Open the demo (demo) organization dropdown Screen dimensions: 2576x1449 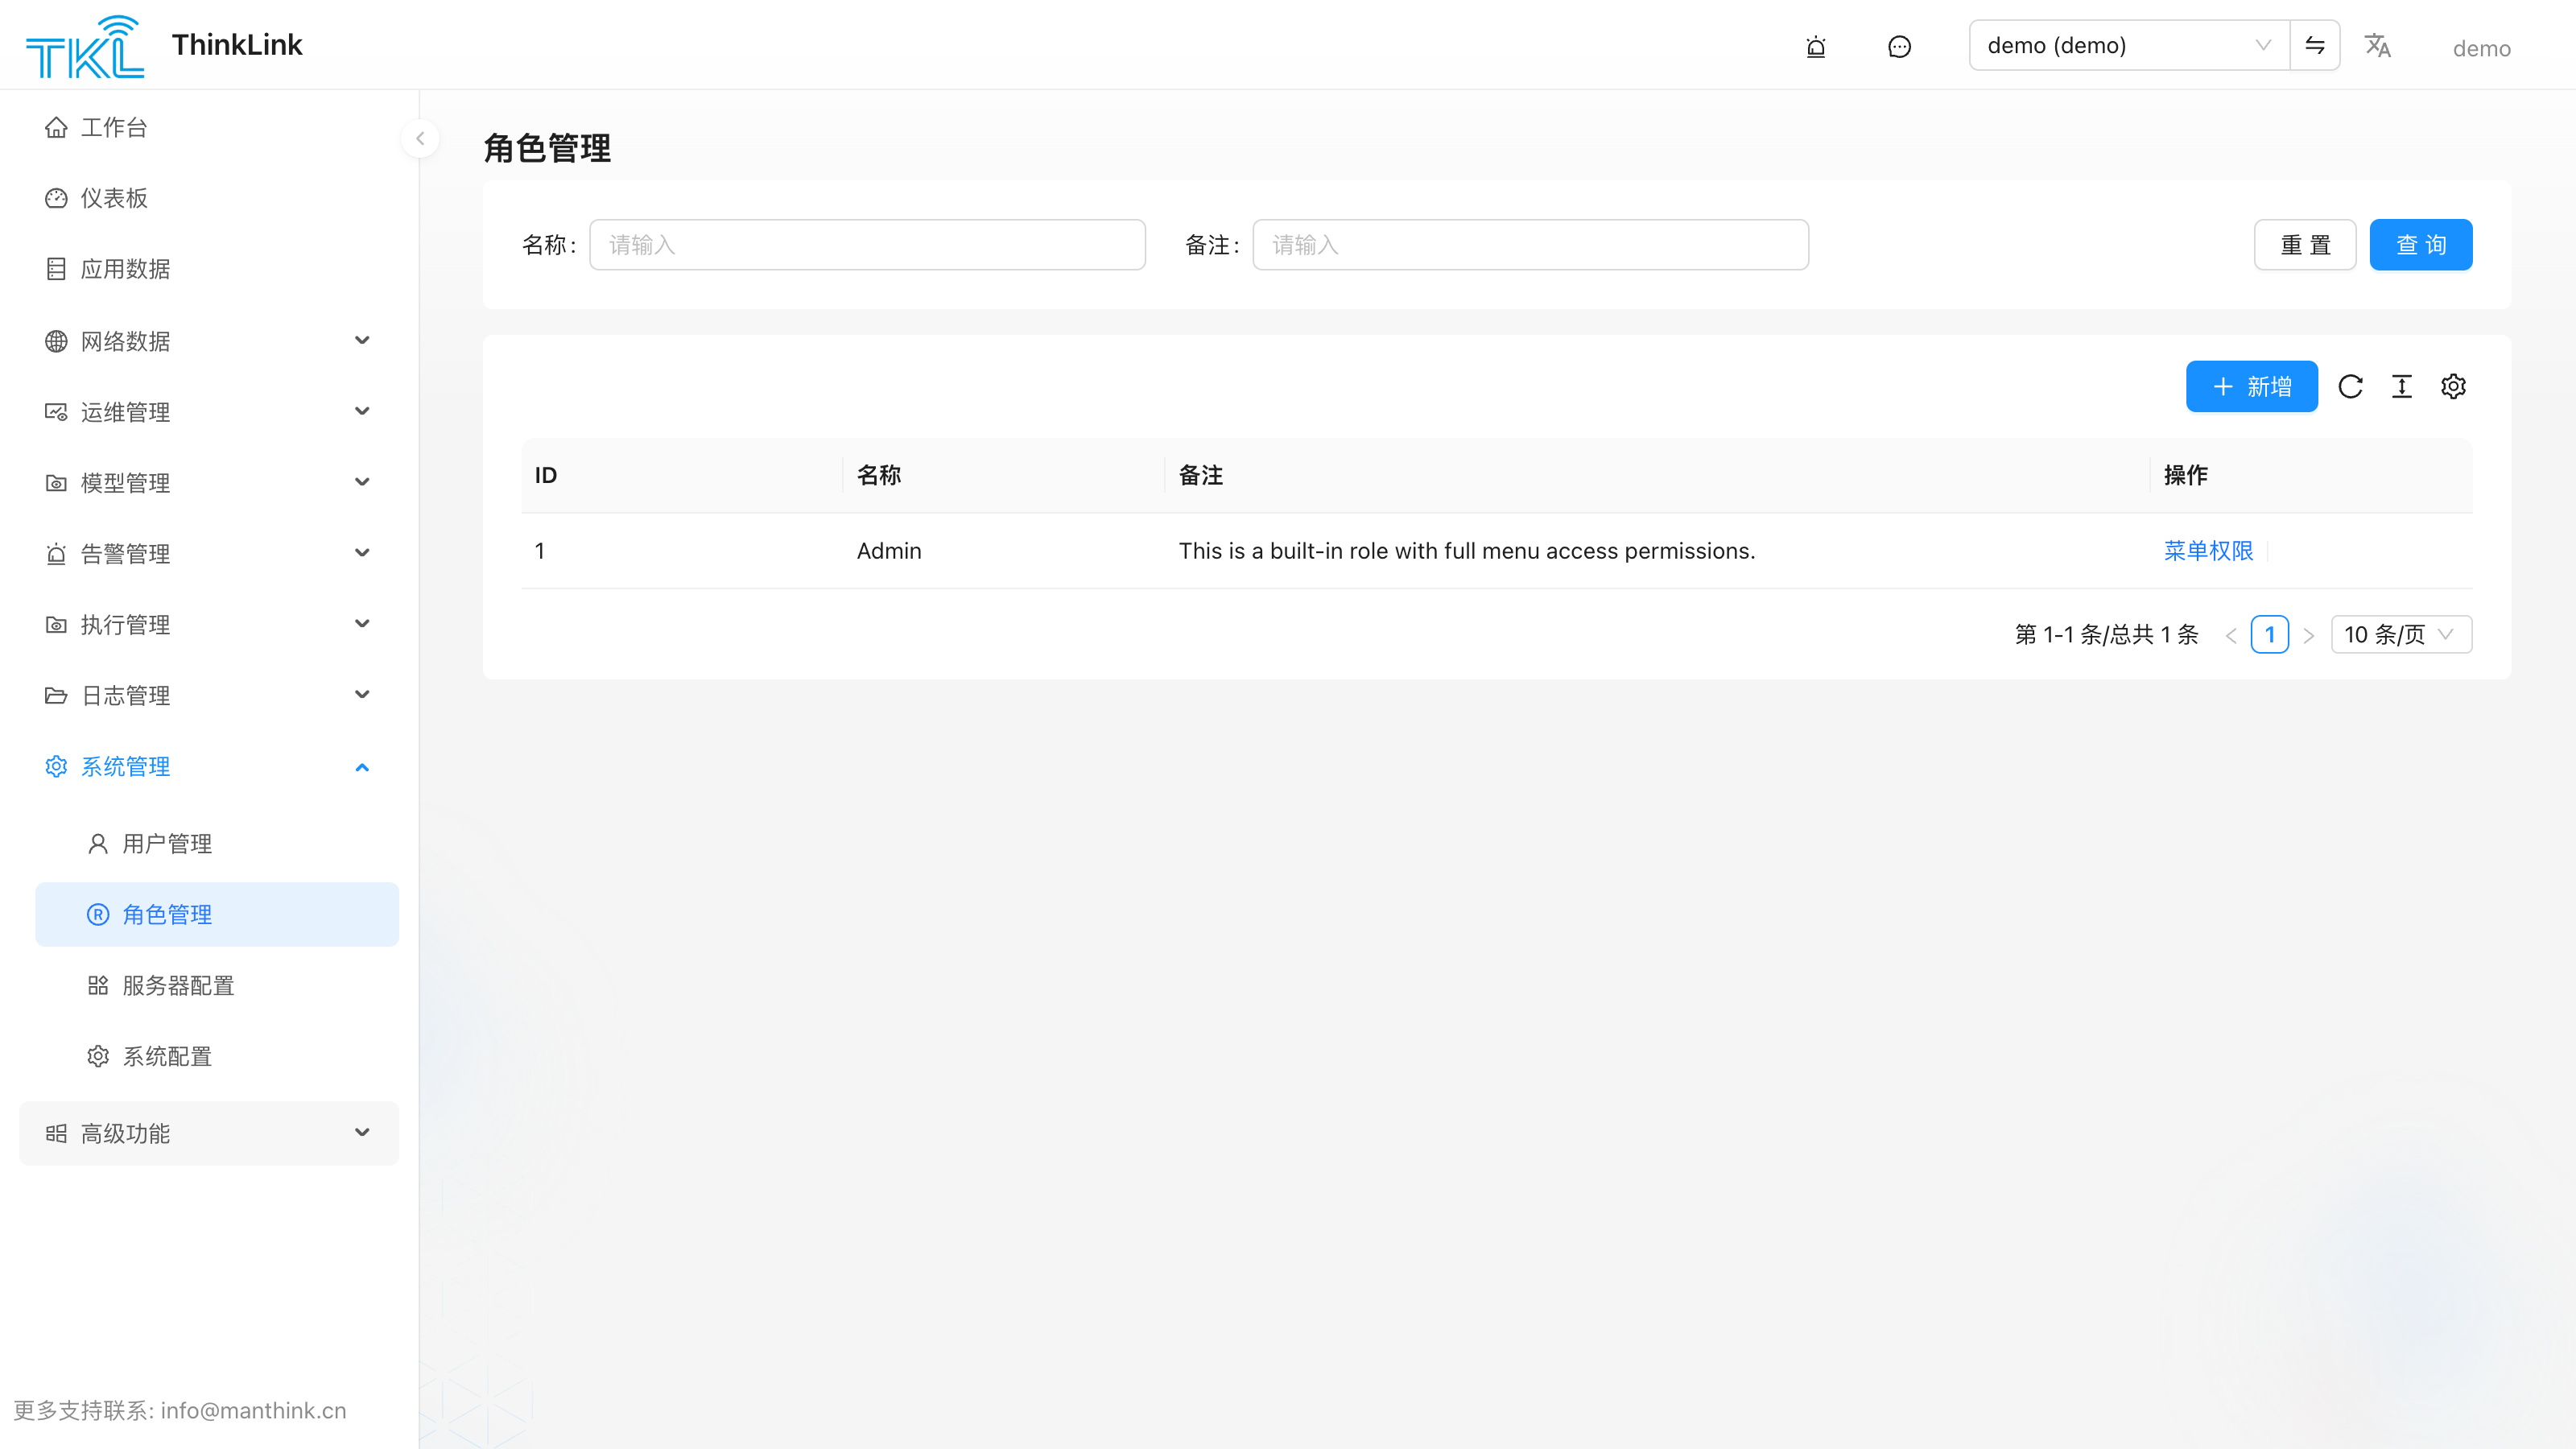[x=2129, y=45]
